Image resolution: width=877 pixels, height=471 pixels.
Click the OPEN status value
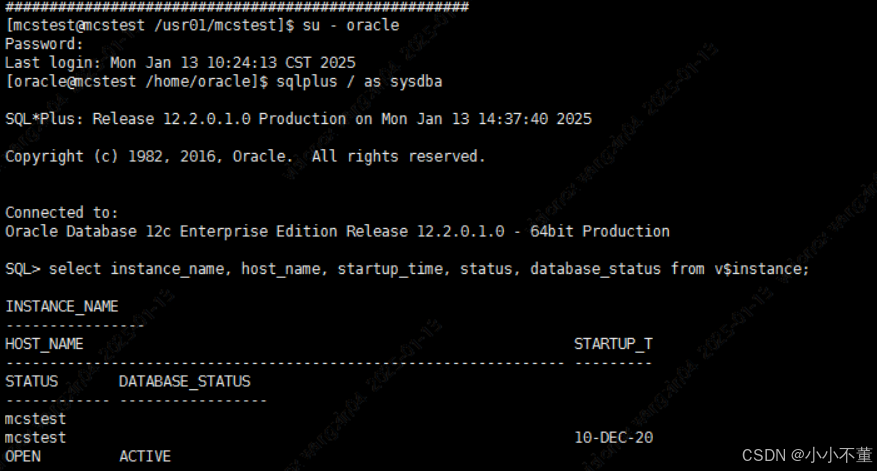tap(22, 456)
